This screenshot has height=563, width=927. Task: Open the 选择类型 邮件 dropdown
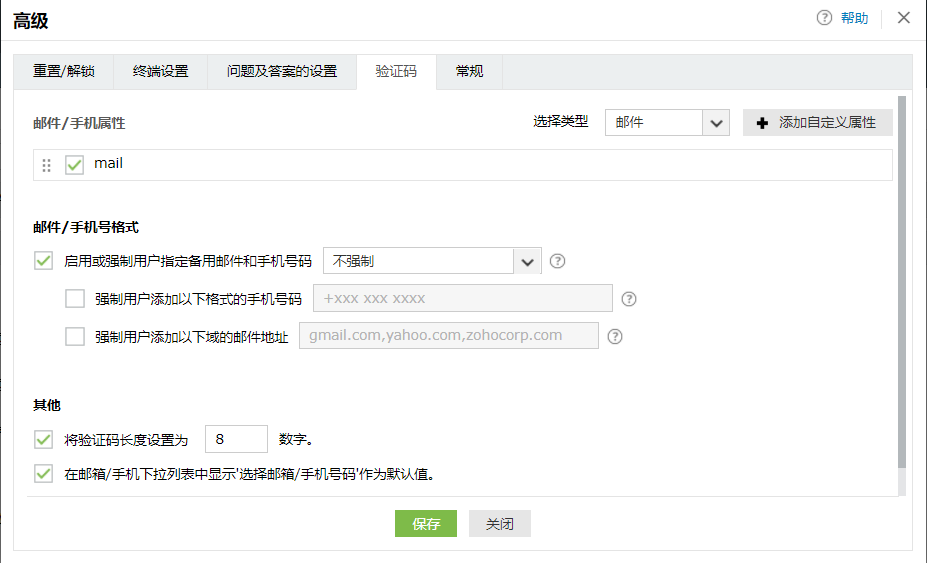point(667,122)
